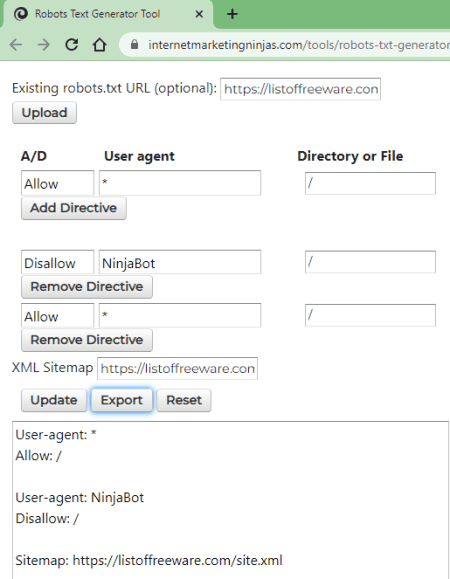The height and width of the screenshot is (579, 450).
Task: Click the XML Sitemap input field
Action: [177, 368]
